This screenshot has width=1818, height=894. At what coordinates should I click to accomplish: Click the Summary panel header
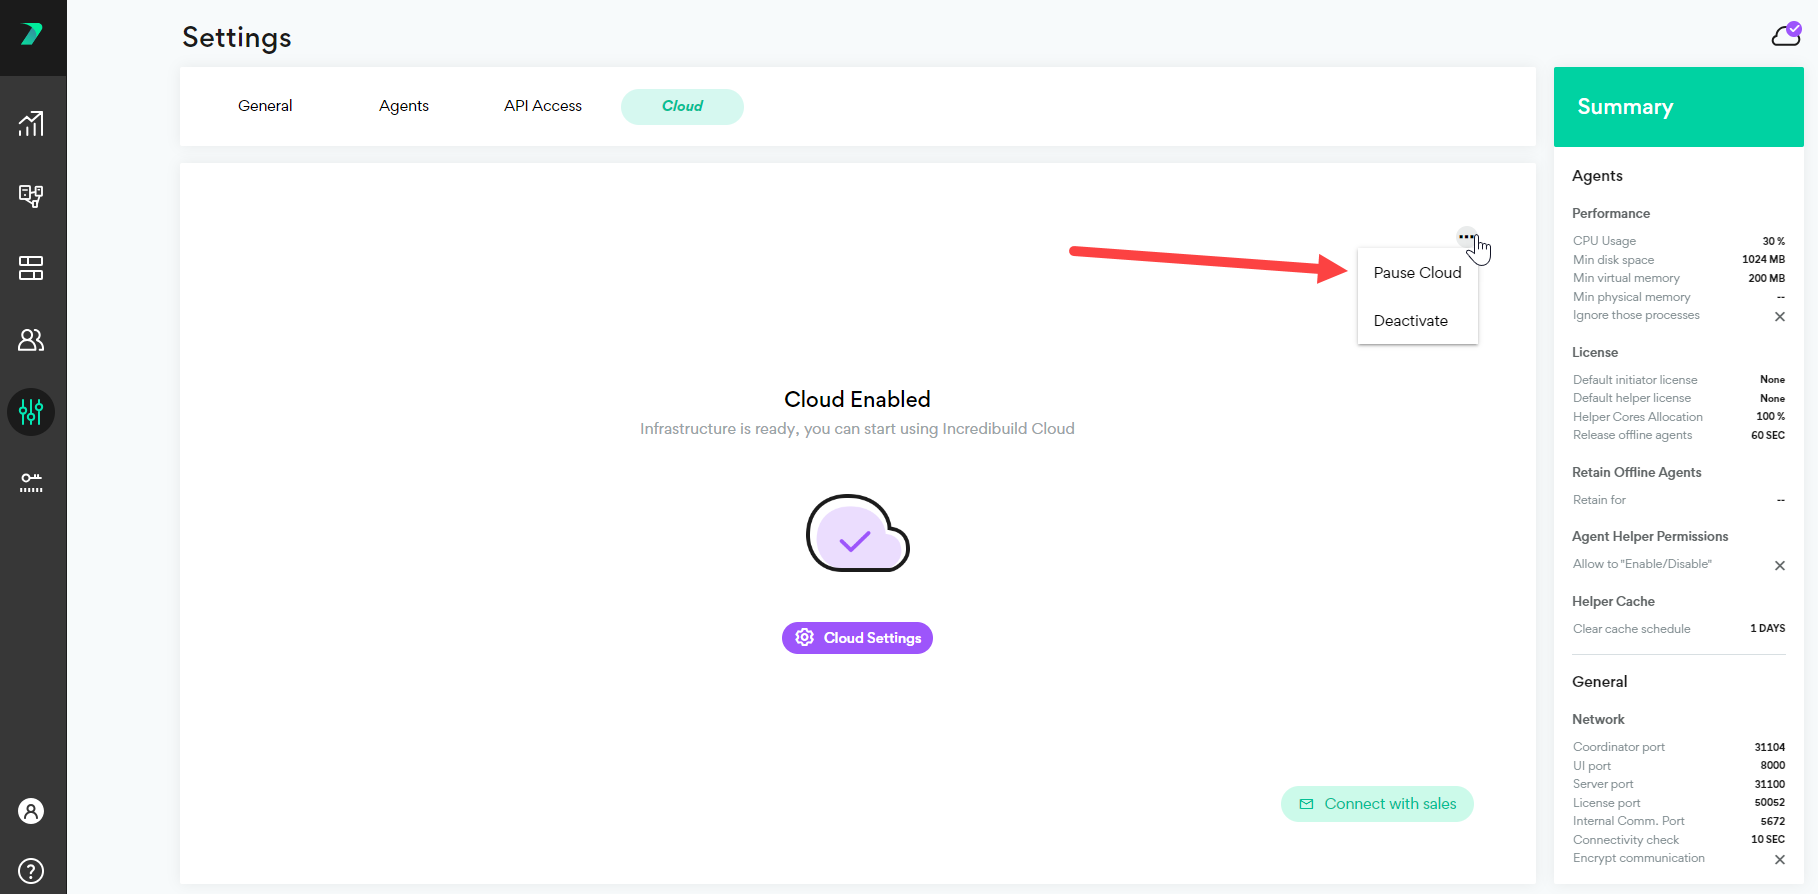pos(1679,107)
